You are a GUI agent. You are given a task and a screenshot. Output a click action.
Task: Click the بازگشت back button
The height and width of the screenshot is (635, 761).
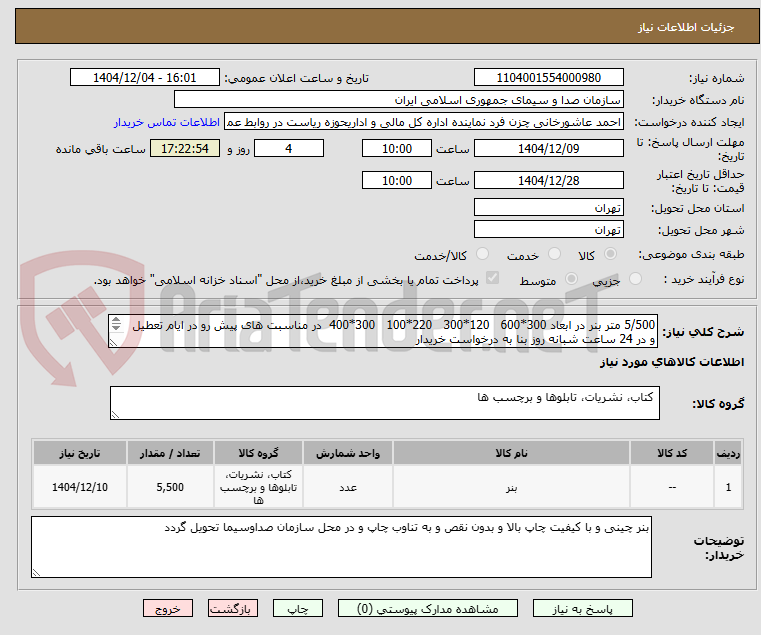pyautogui.click(x=233, y=608)
